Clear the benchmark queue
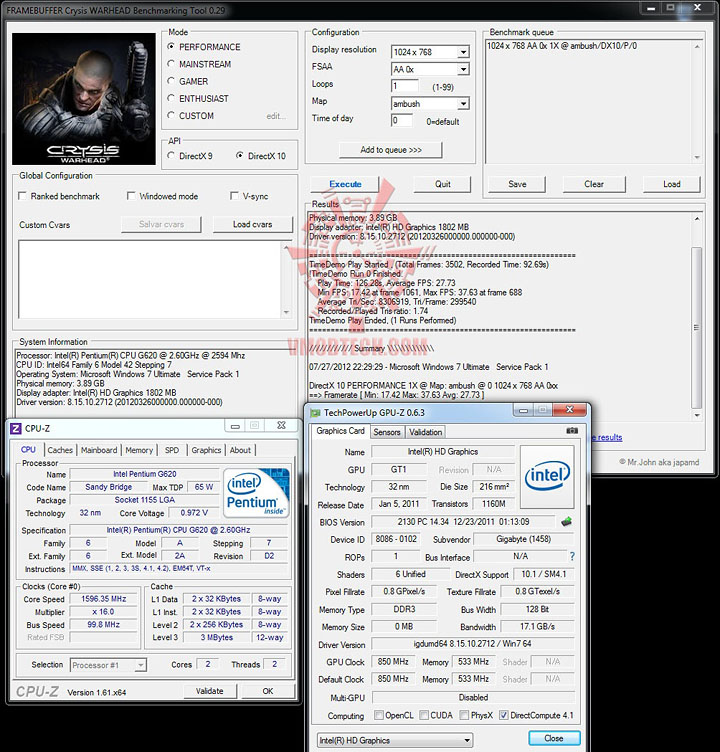 (x=594, y=184)
